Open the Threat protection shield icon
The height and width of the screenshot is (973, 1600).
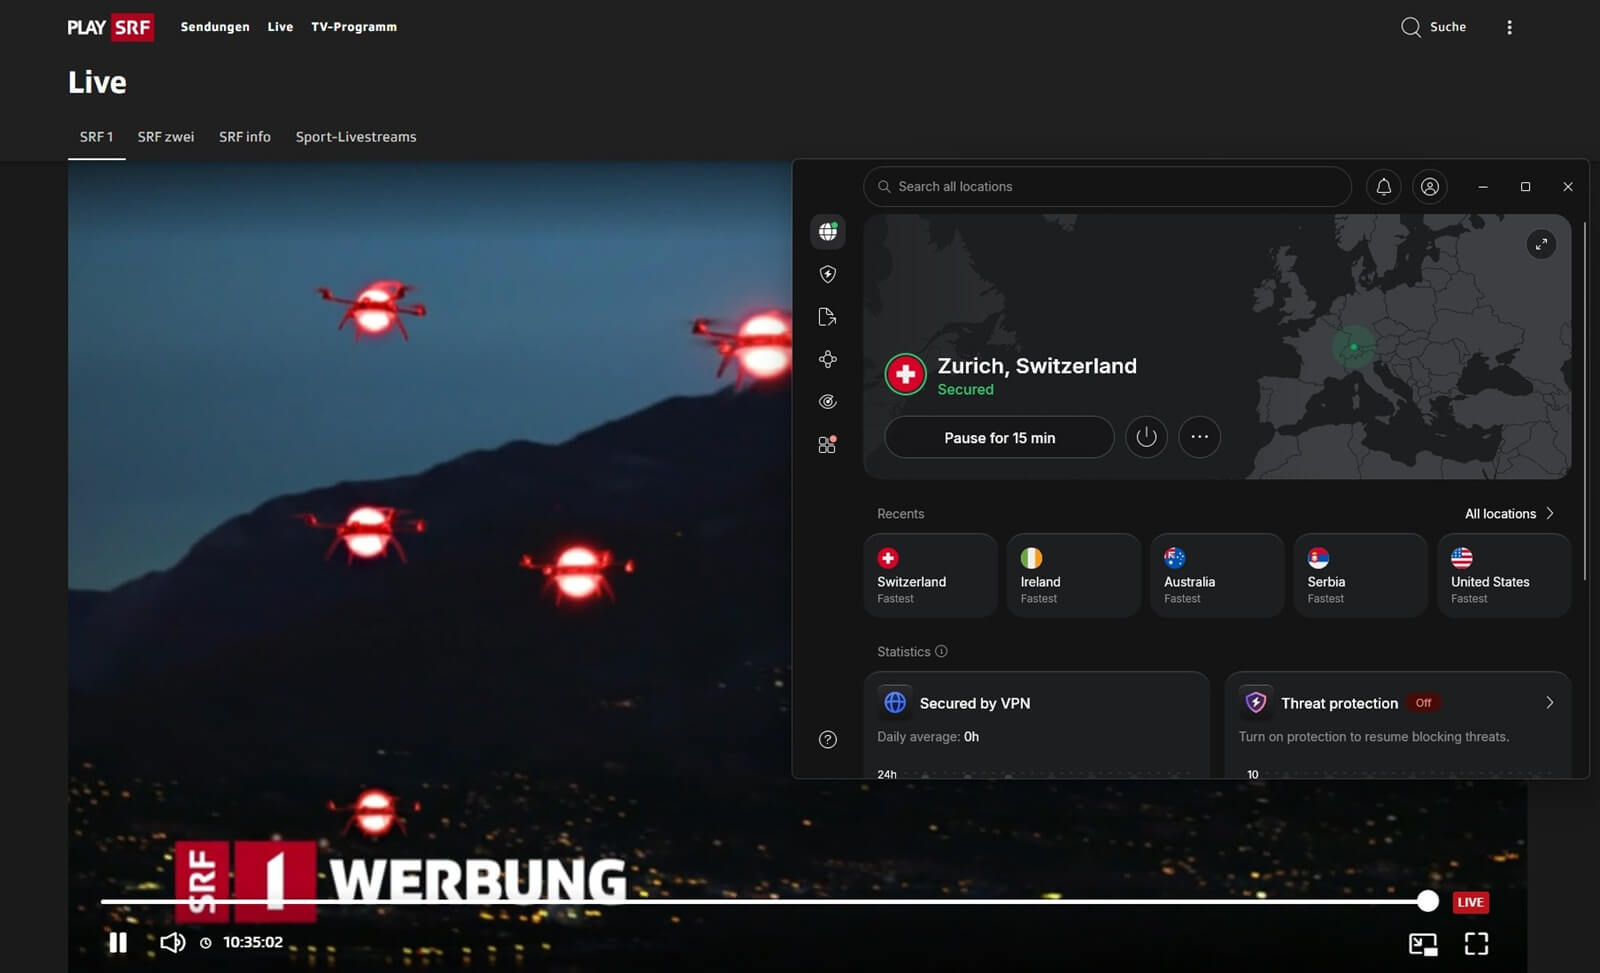pos(1256,703)
